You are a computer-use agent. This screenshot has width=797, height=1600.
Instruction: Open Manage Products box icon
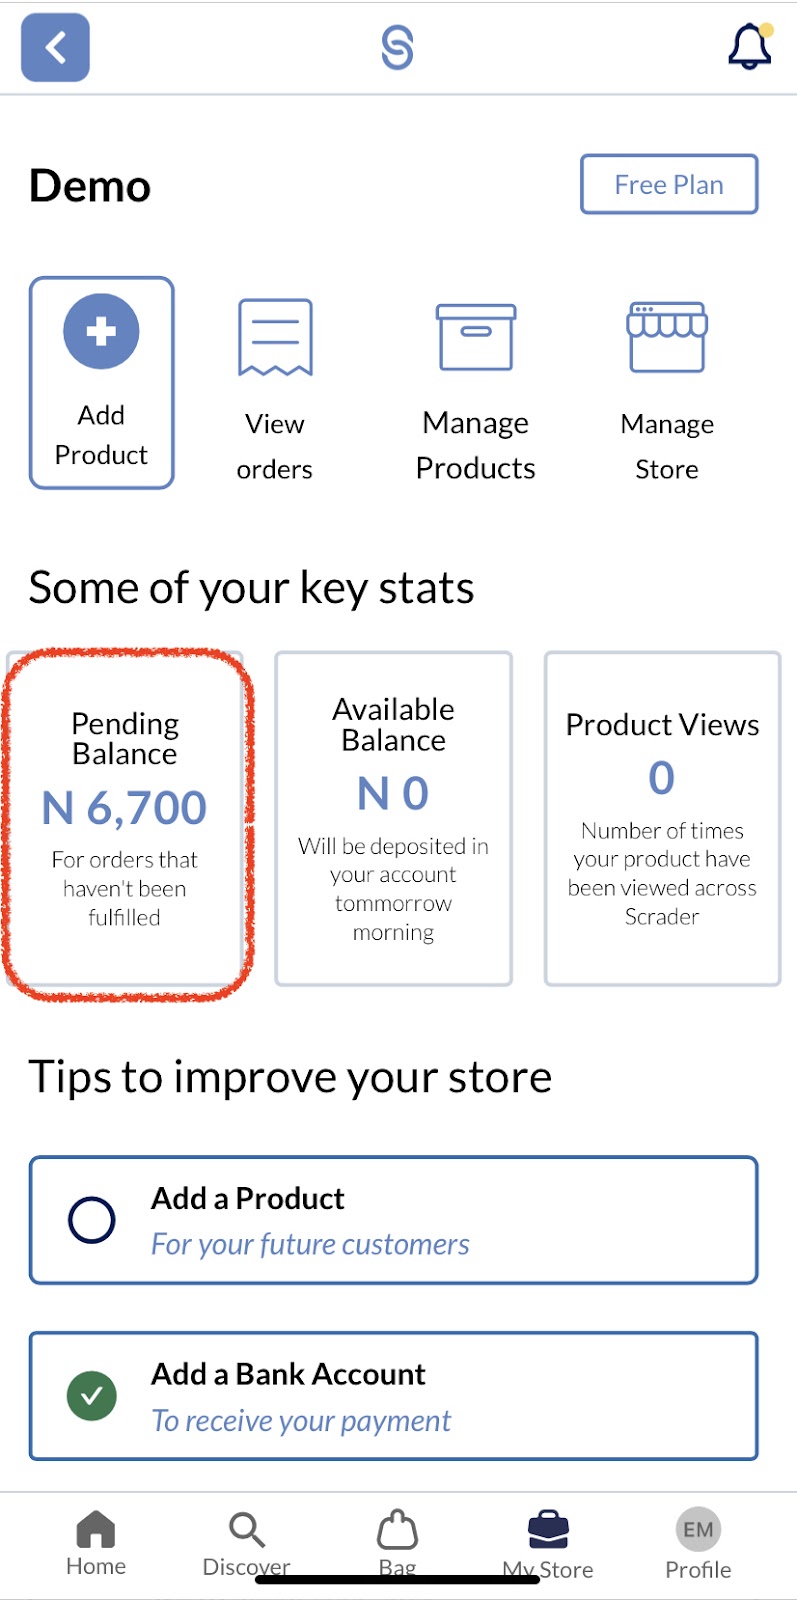point(476,338)
